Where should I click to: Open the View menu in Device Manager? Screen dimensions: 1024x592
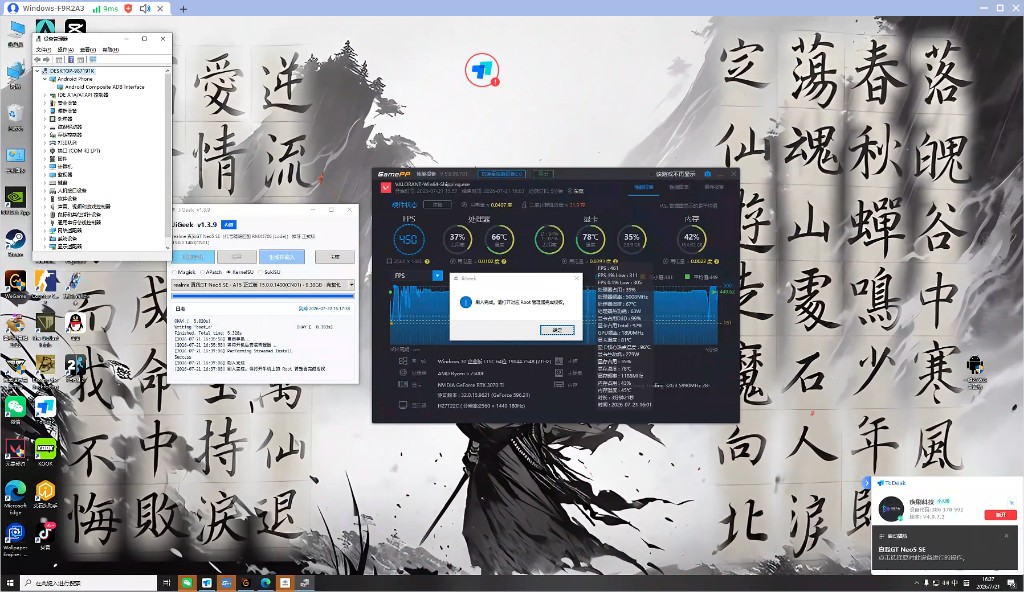click(x=88, y=50)
